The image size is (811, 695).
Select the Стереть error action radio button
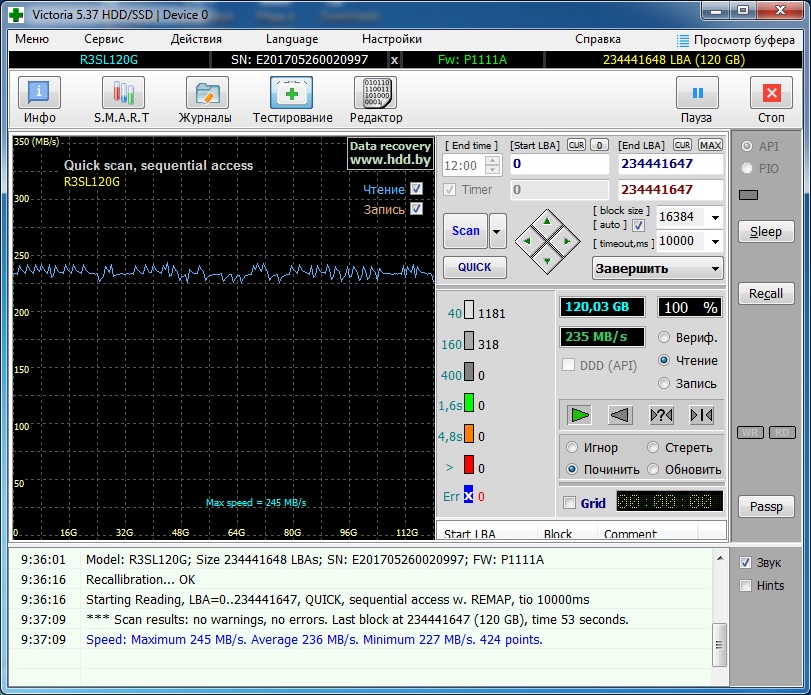pos(653,447)
